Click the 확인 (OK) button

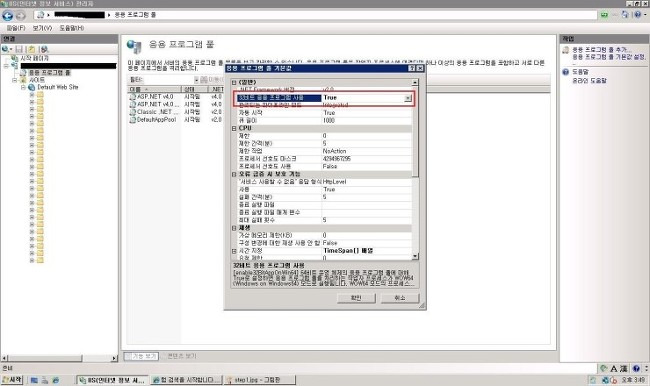(356, 298)
